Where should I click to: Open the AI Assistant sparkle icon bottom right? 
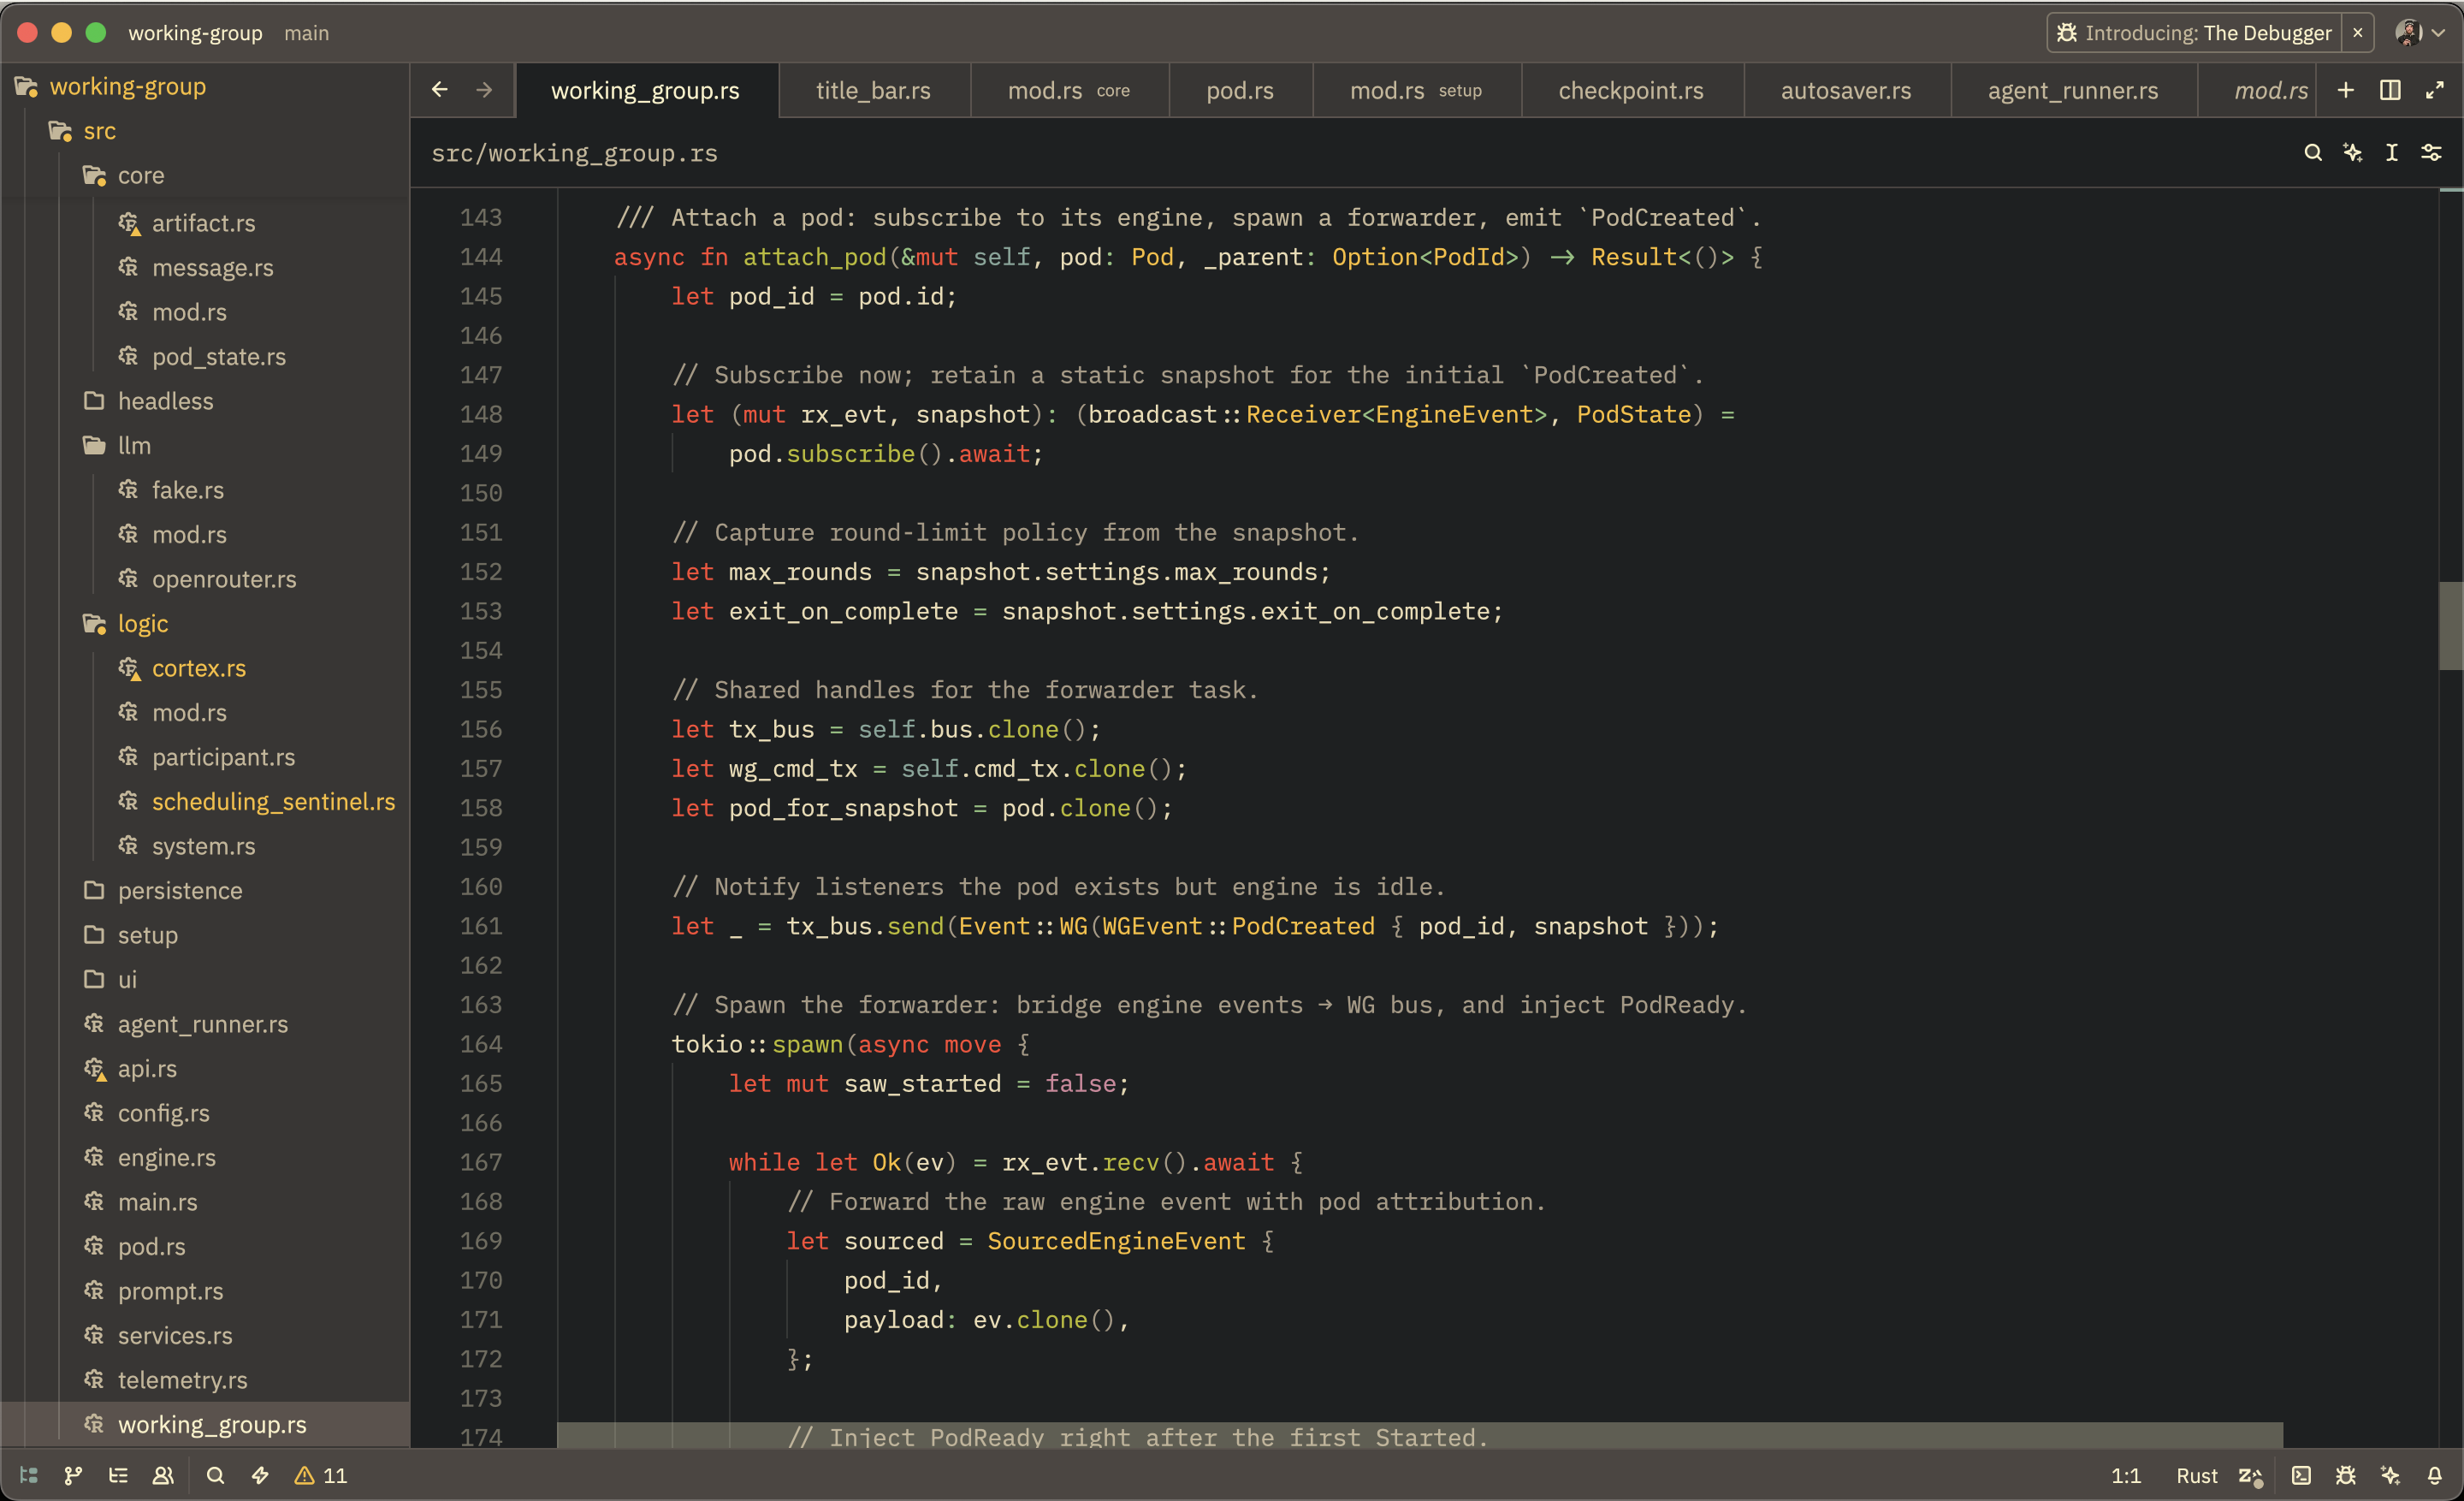[2391, 1475]
